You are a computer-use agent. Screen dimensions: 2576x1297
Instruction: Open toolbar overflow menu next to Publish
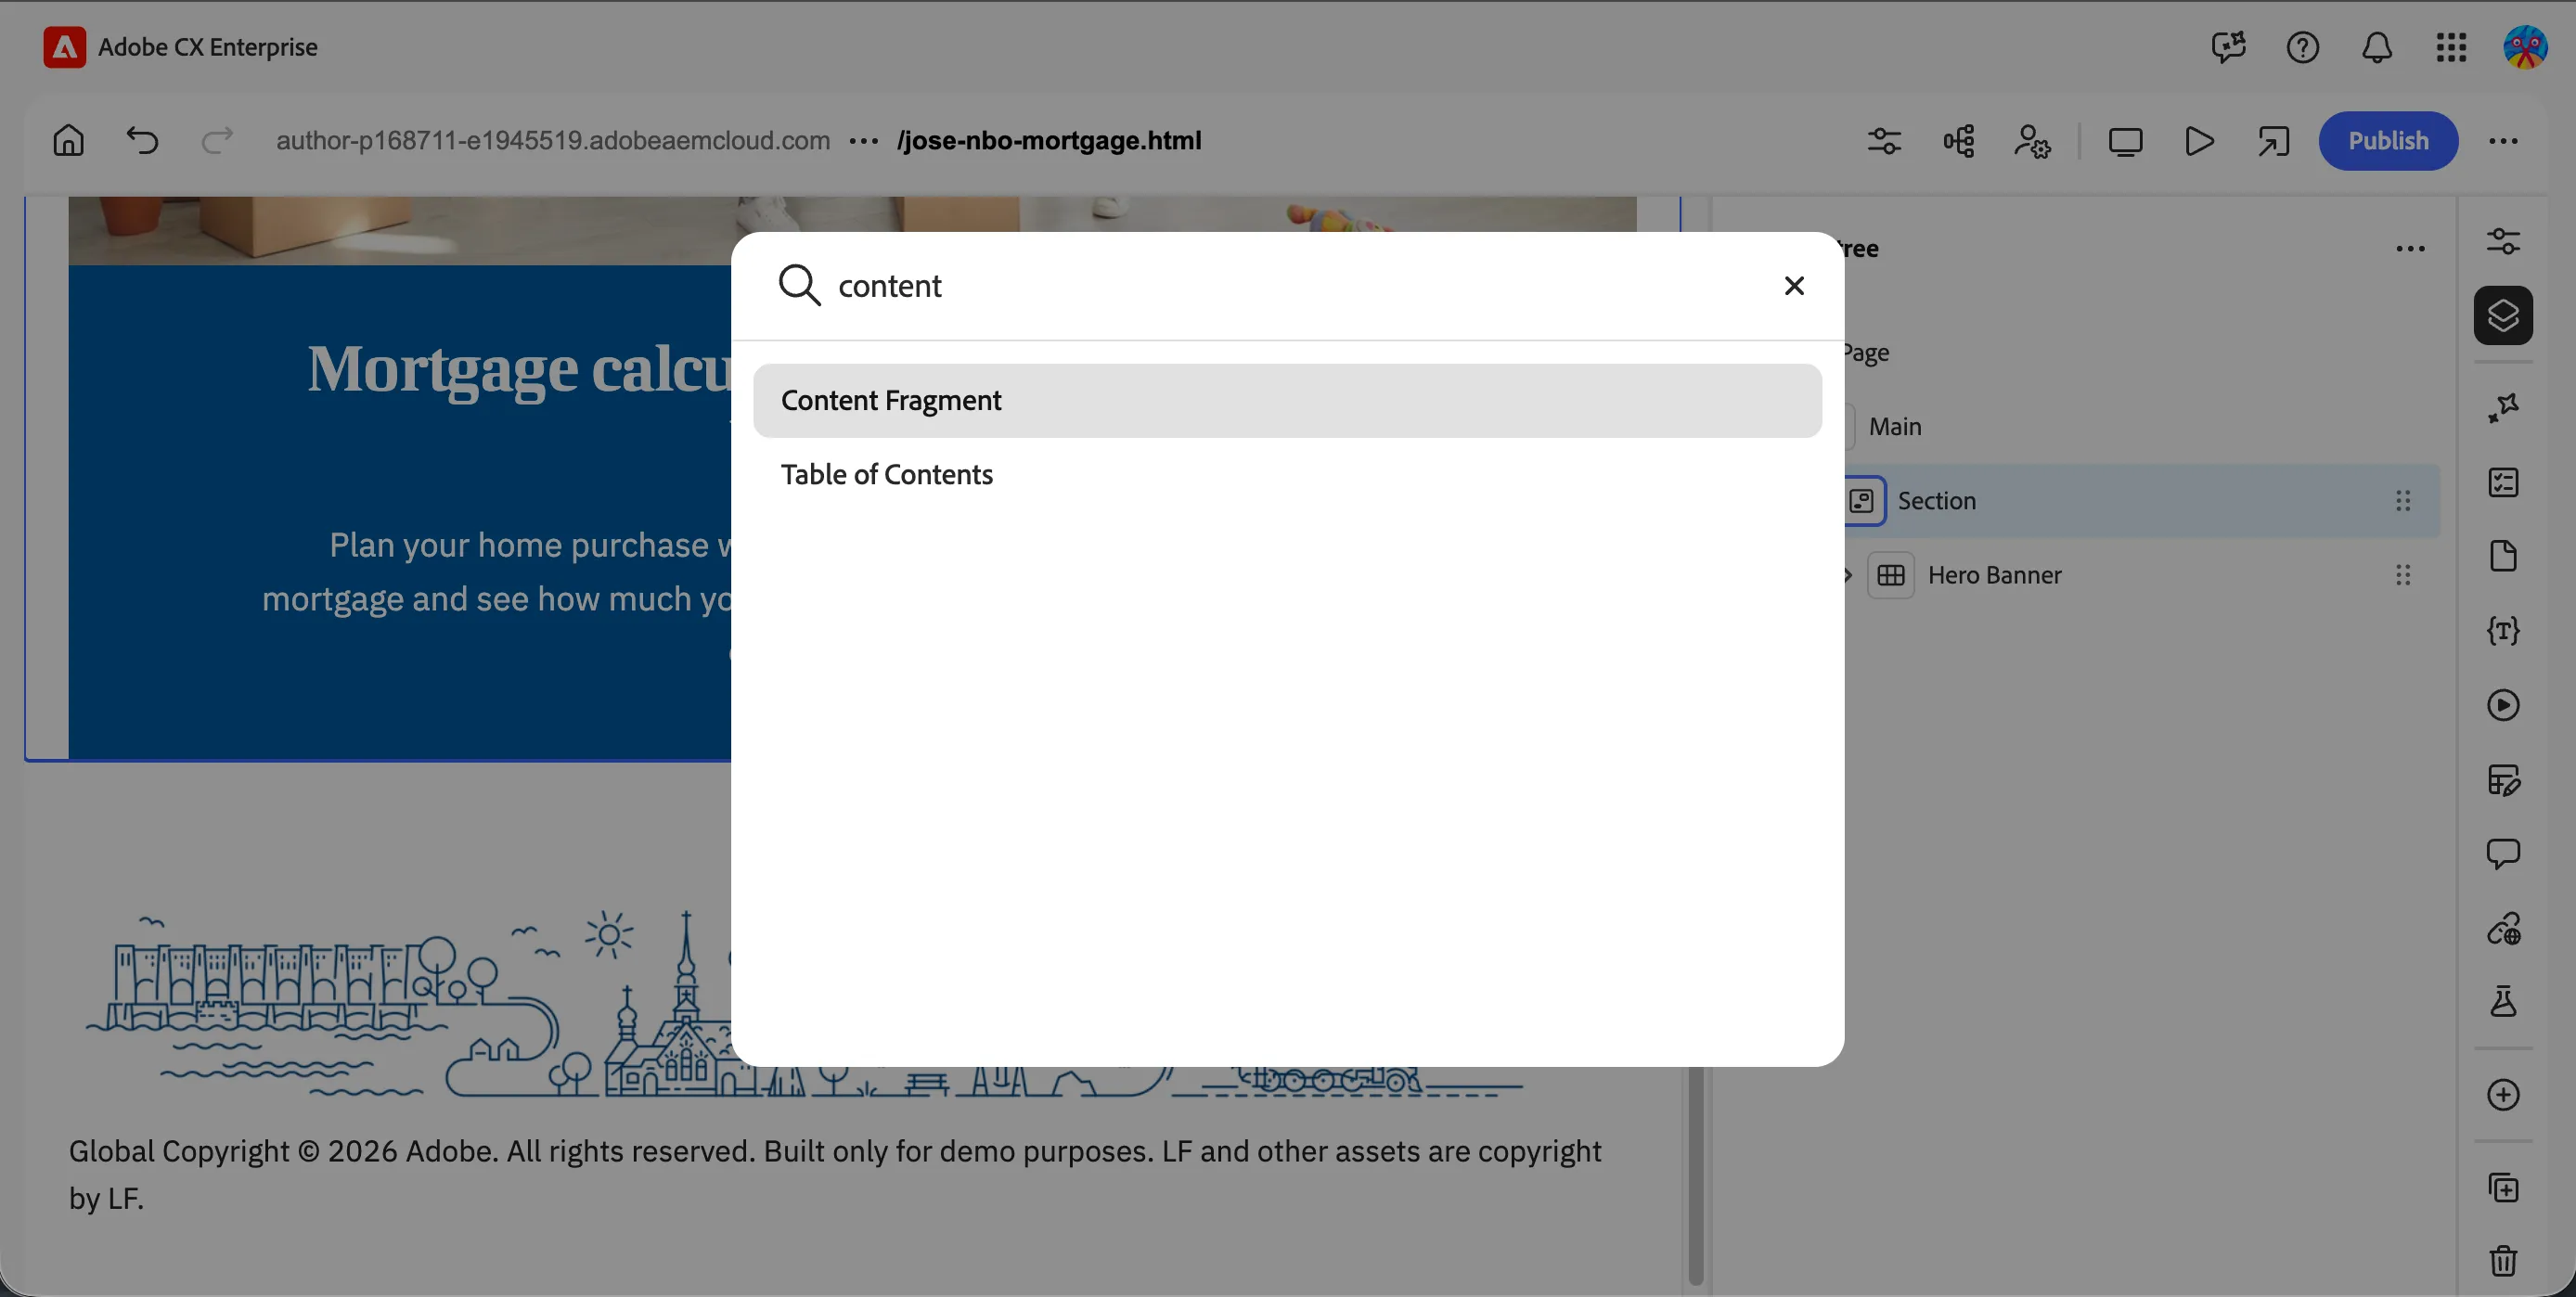point(2503,141)
